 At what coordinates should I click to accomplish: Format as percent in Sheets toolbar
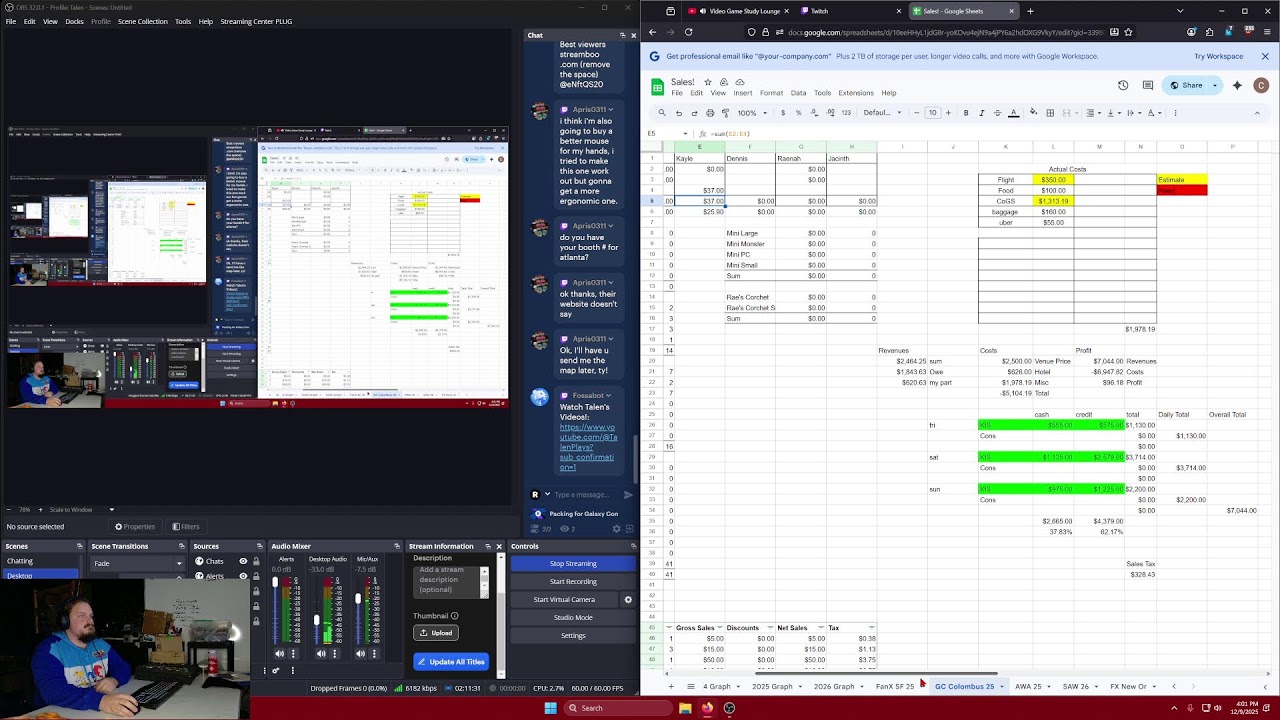coord(798,113)
